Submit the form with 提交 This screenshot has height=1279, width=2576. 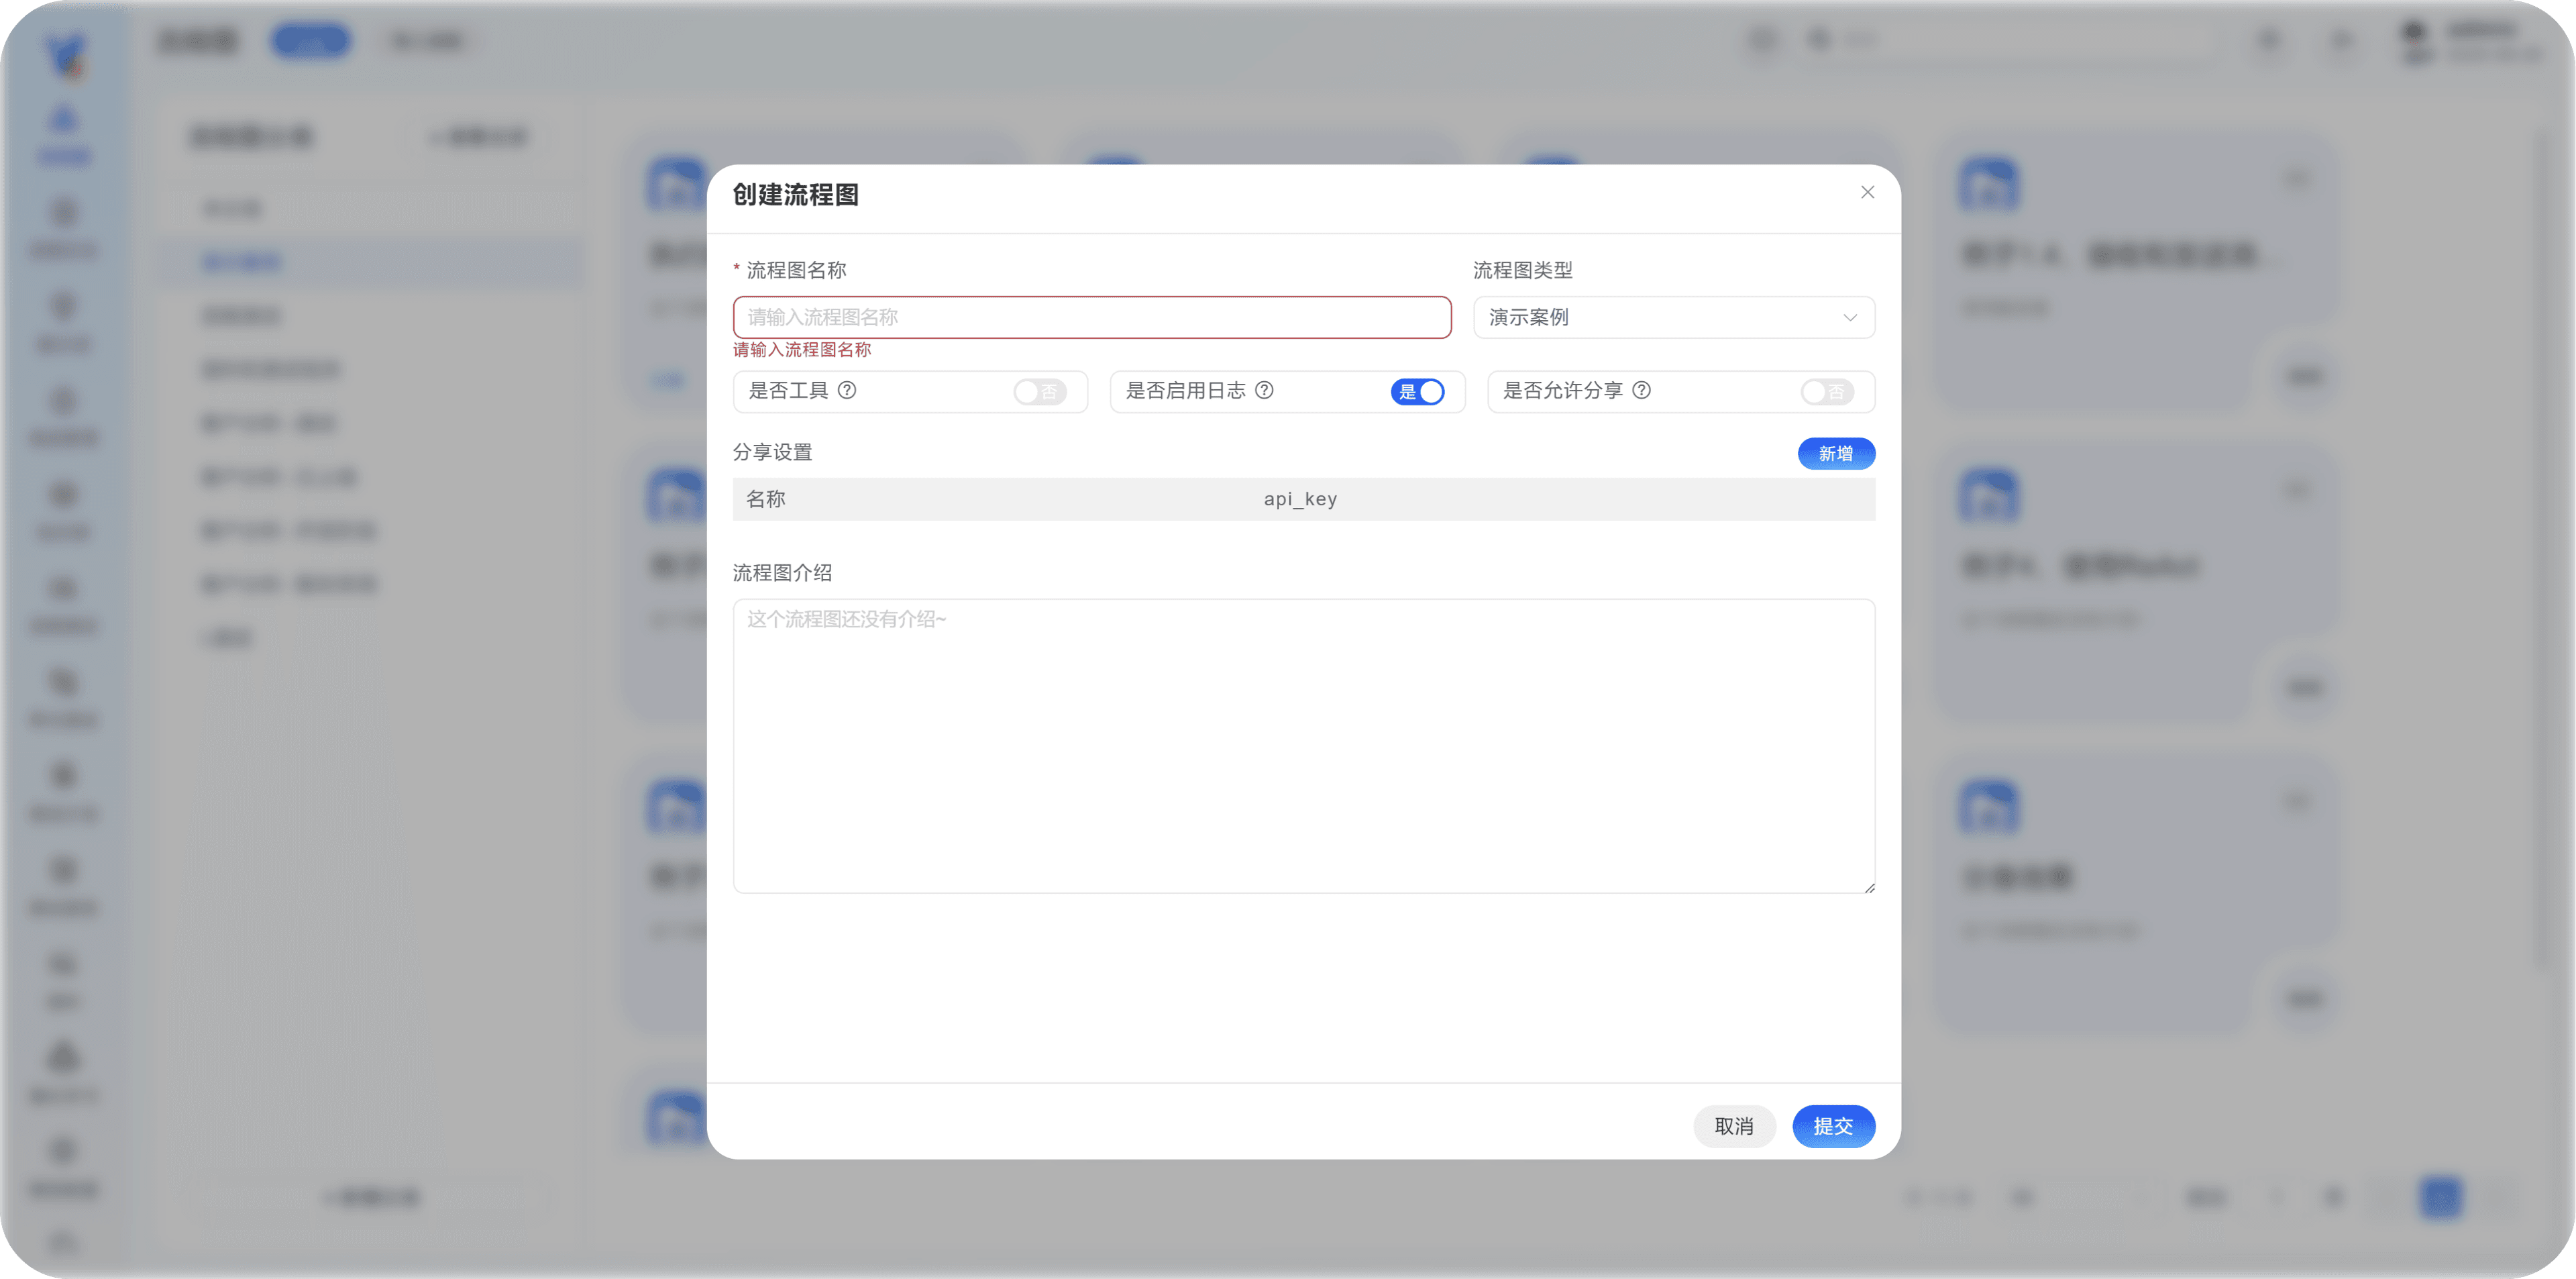click(x=1833, y=1126)
